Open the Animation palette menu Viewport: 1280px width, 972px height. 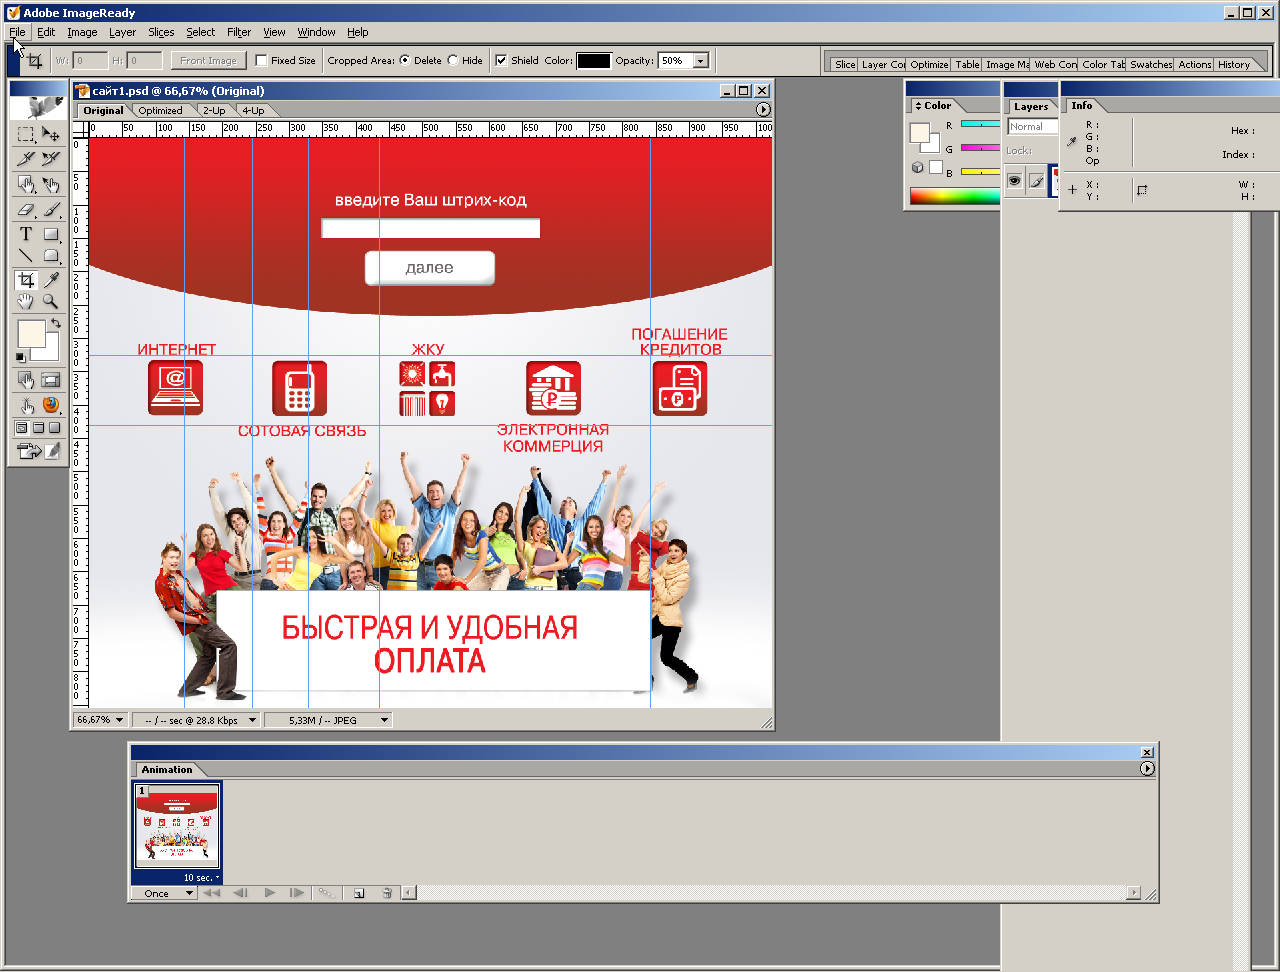(1147, 769)
